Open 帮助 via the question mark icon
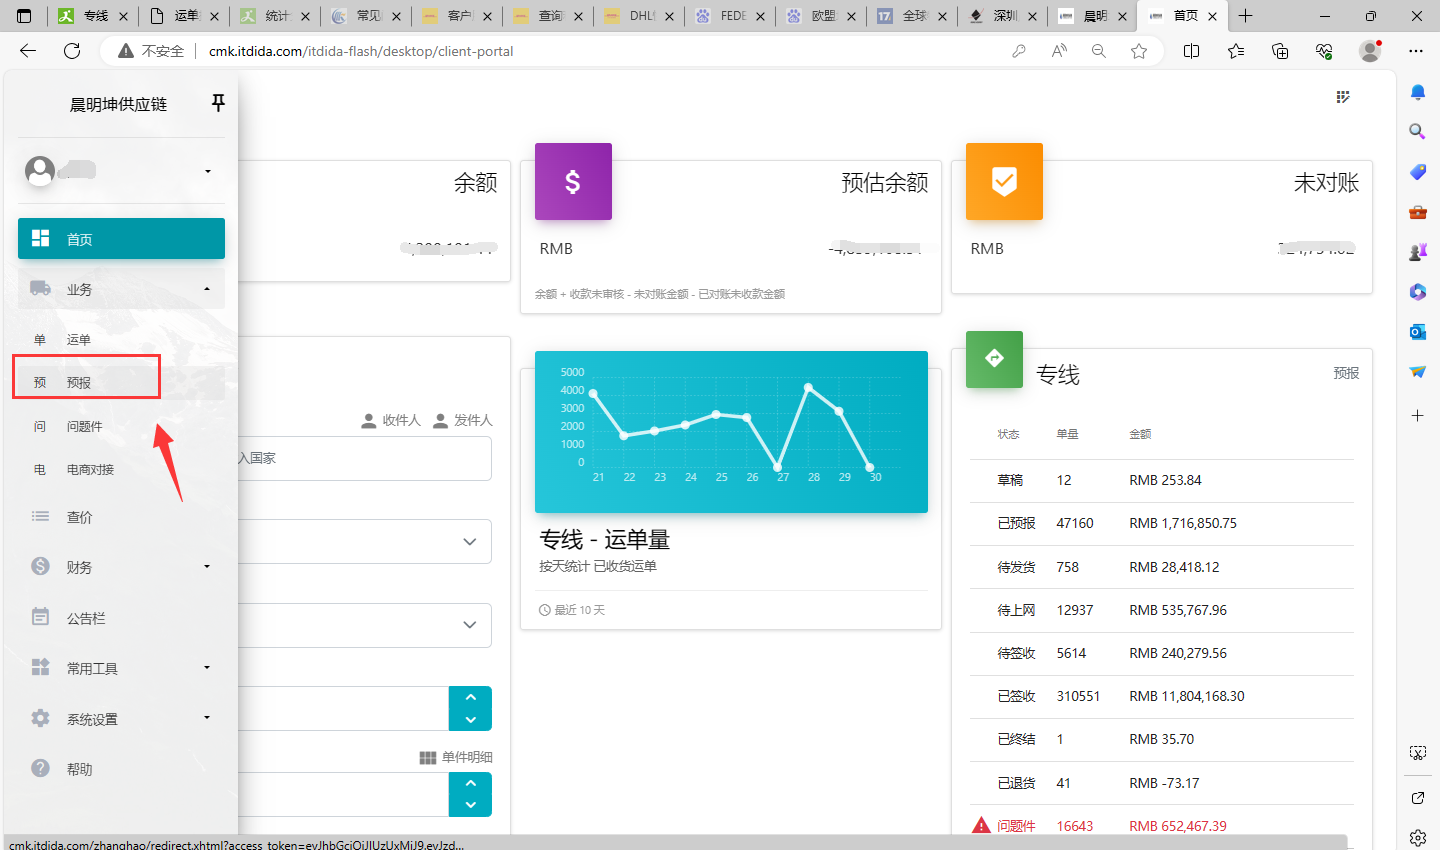 click(40, 768)
